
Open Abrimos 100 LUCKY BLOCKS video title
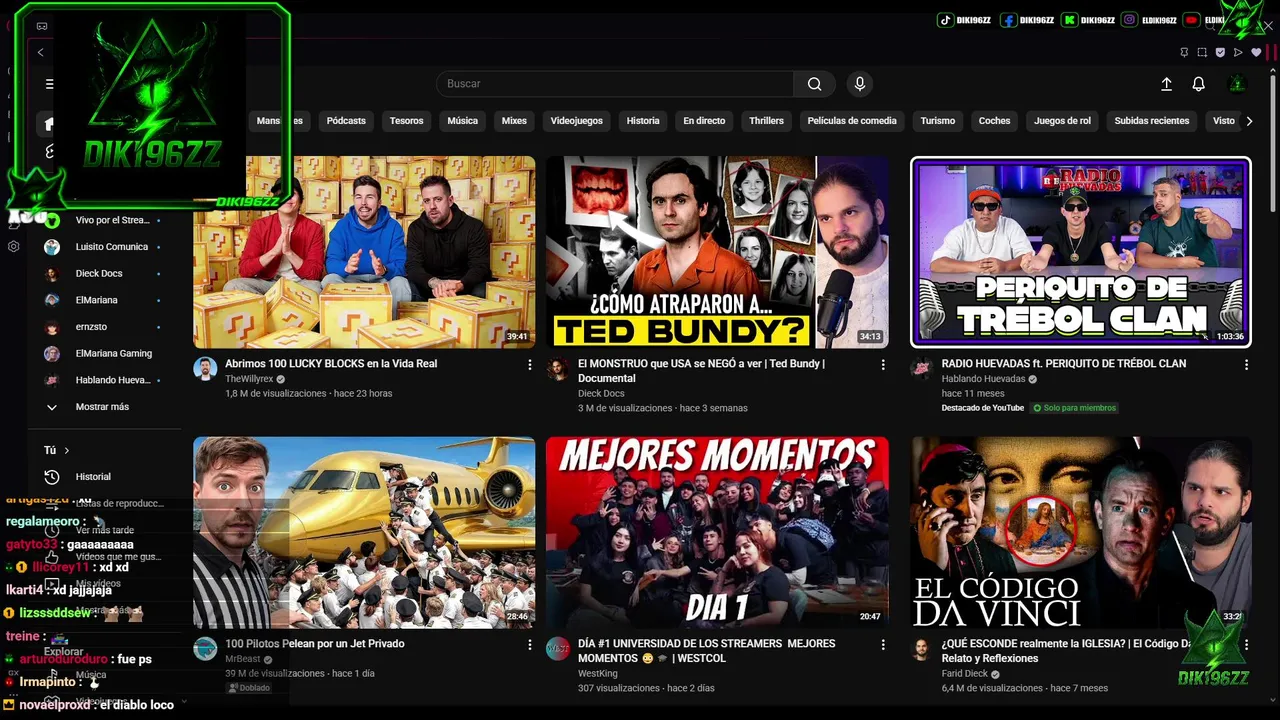(331, 364)
